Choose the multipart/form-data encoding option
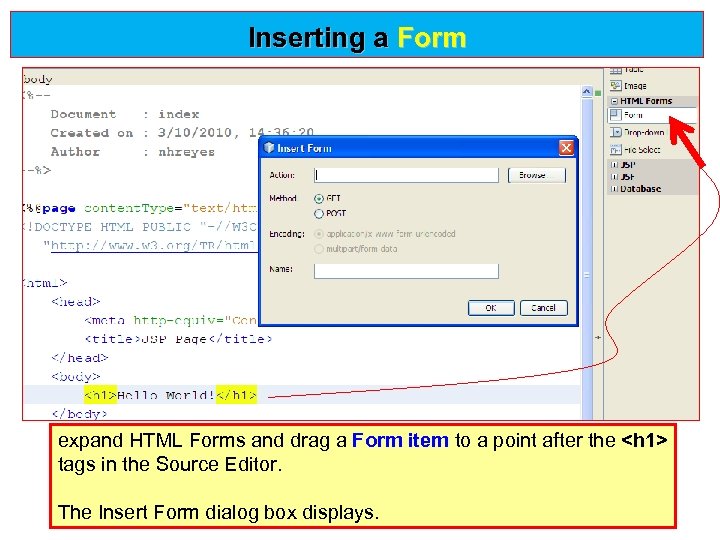 tap(319, 249)
